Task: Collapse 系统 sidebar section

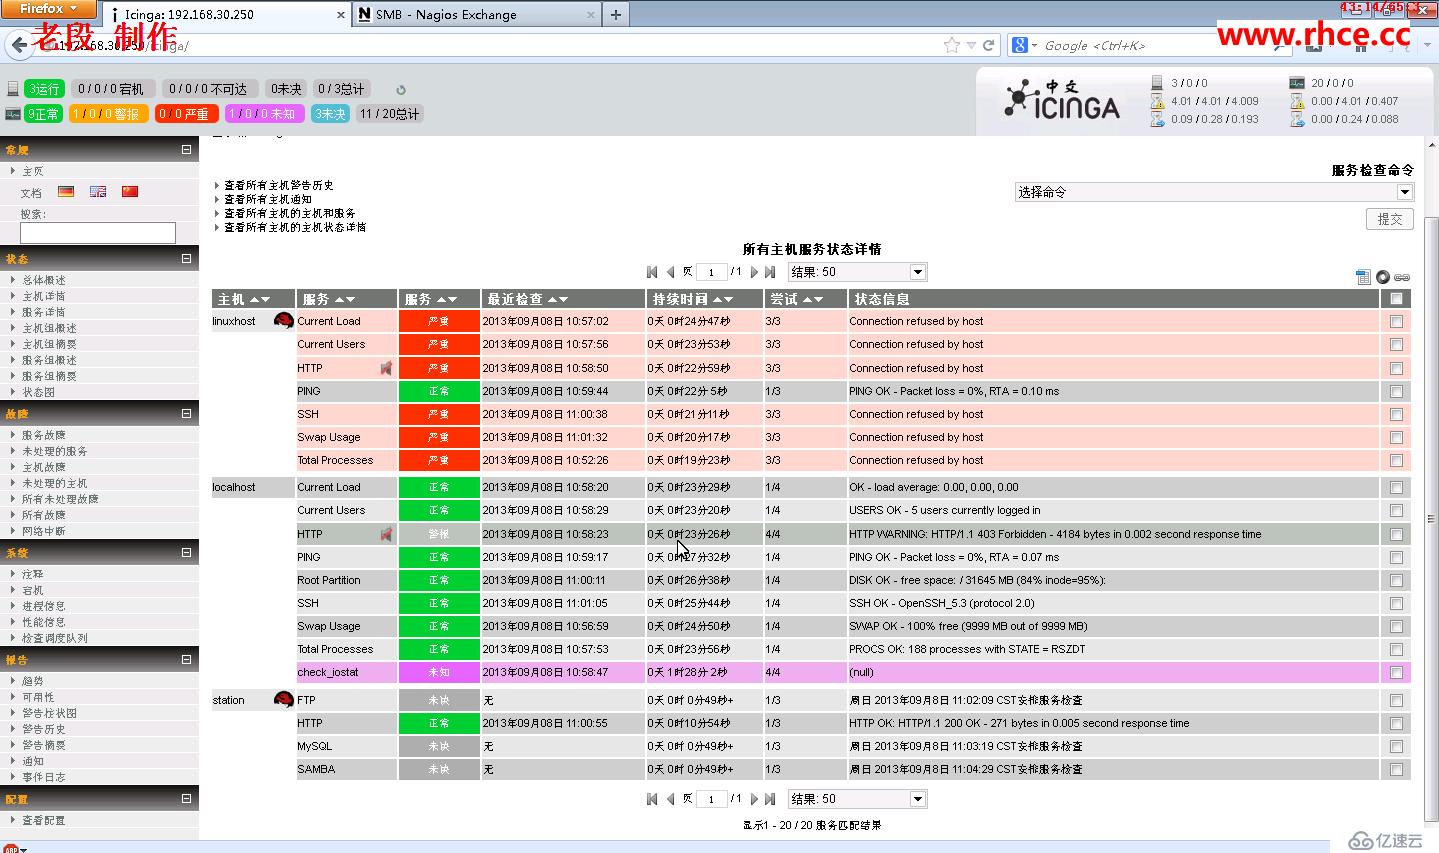Action: 186,552
